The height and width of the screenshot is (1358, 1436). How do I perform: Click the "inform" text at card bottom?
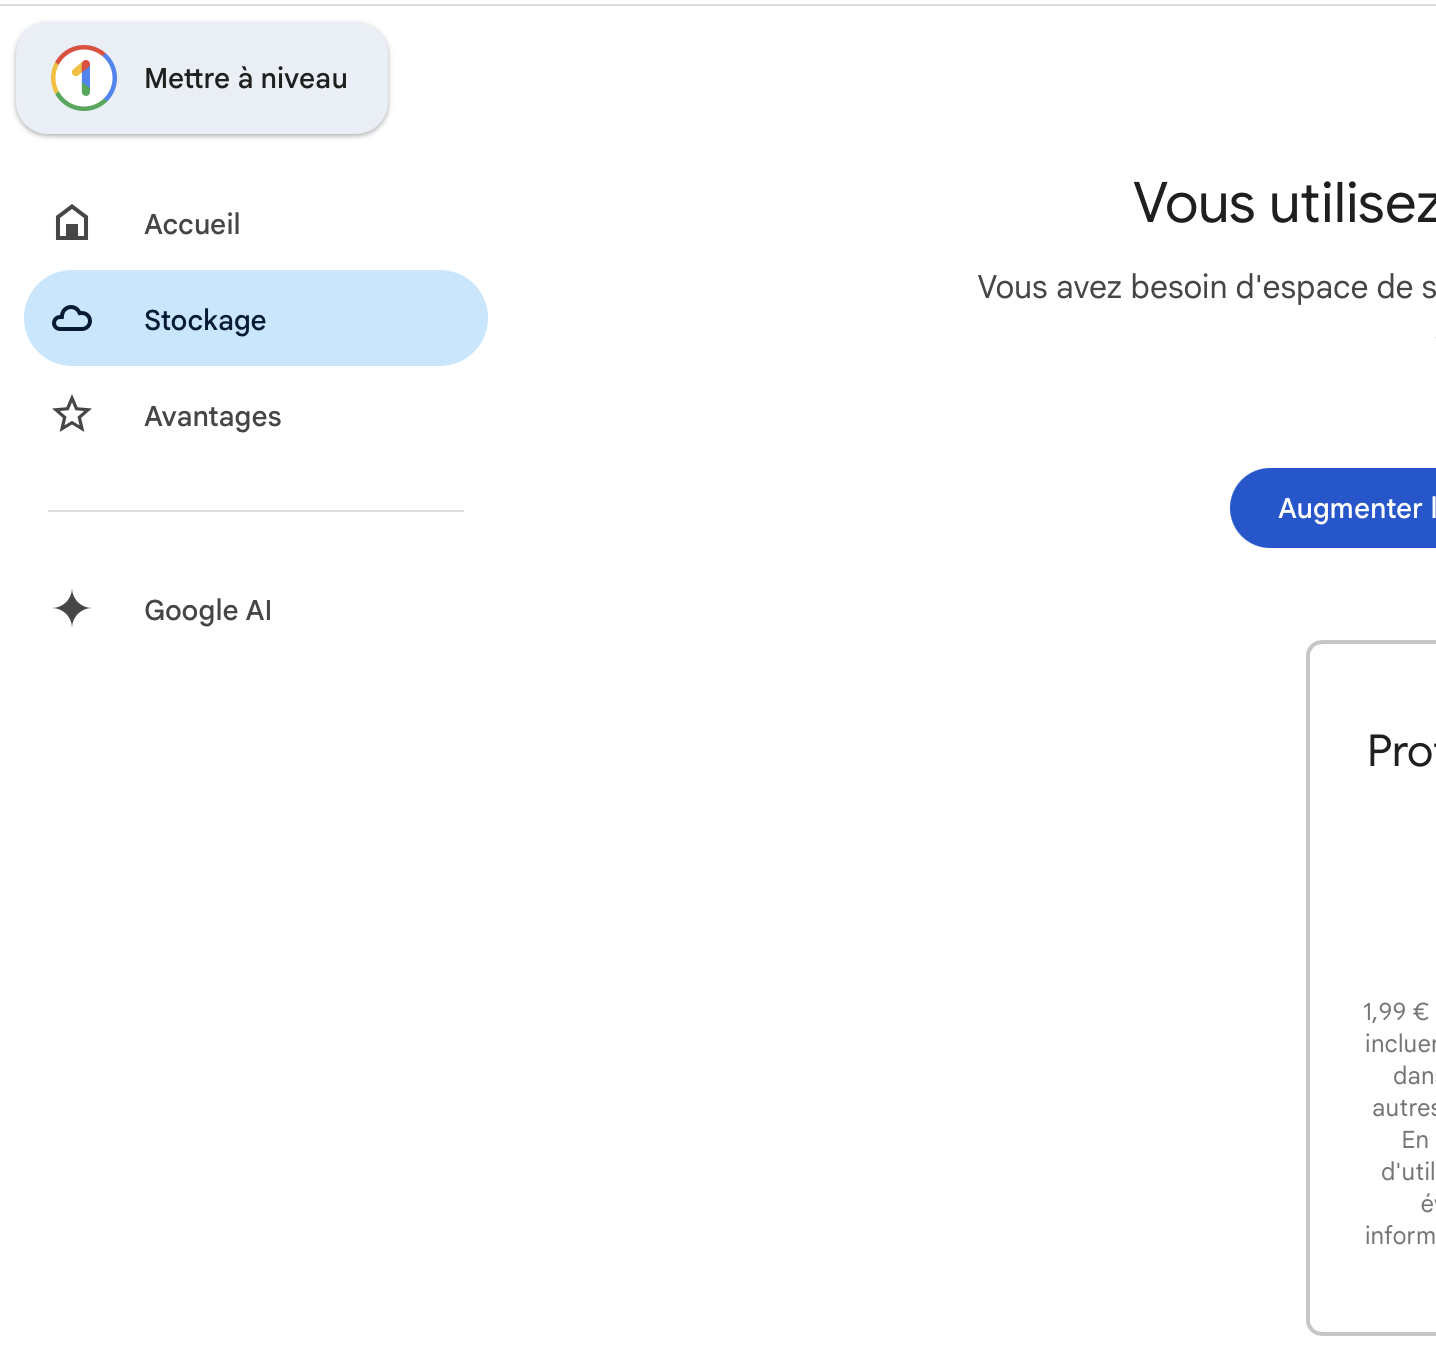click(1400, 1236)
